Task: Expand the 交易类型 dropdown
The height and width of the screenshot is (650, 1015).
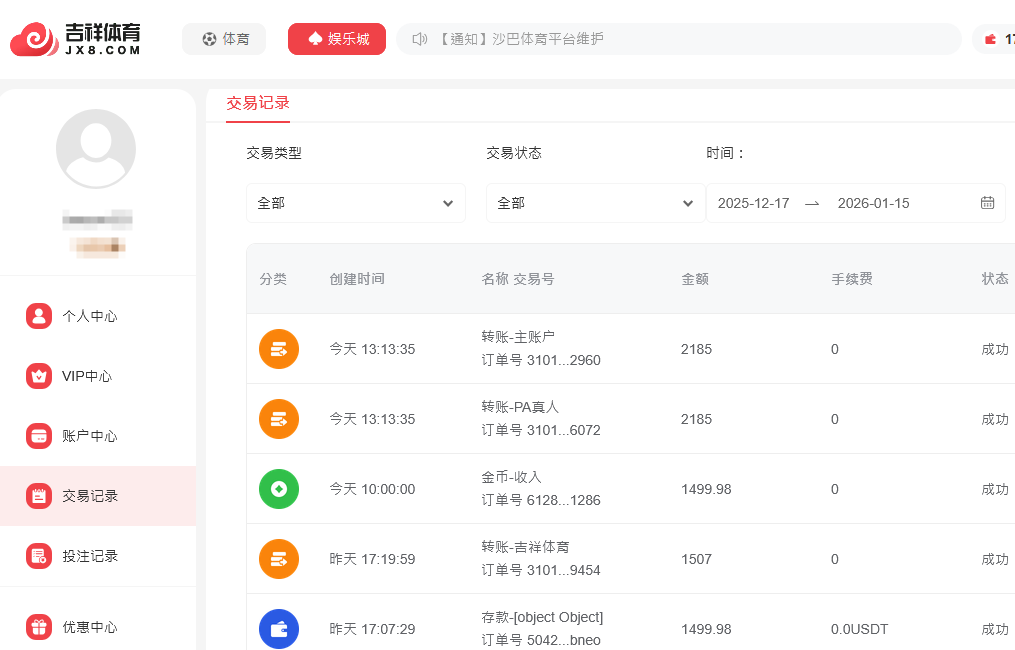Action: tap(355, 203)
